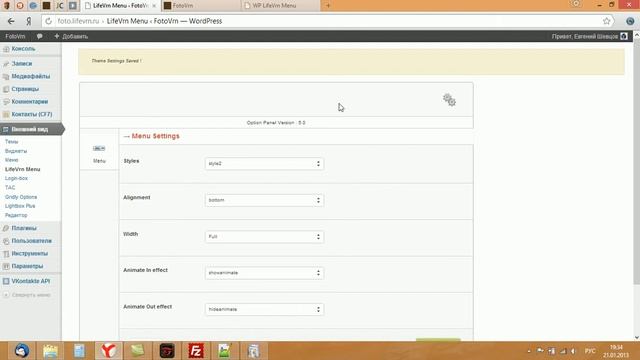Switch to the WP LifeVm Menu tab
Viewport: 640px width, 360px height.
pos(281,6)
